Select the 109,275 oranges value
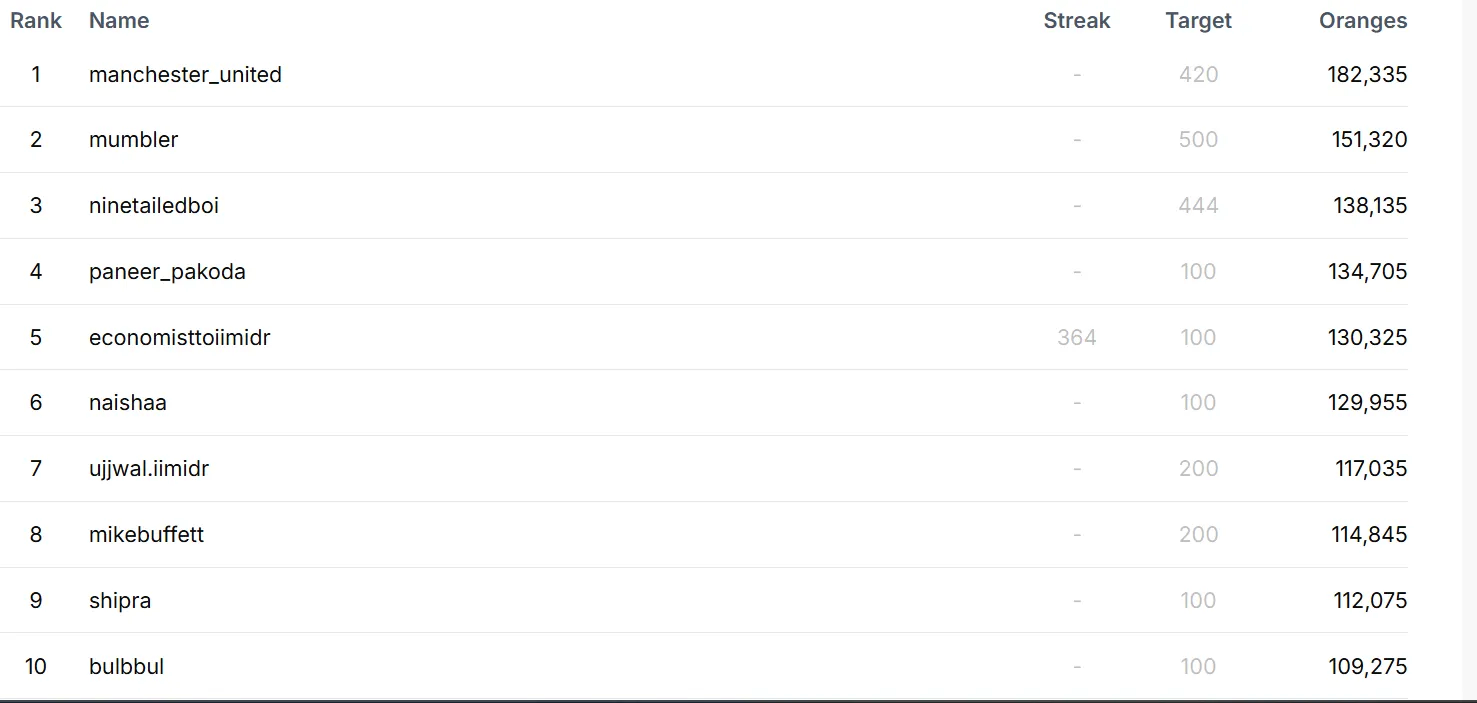The width and height of the screenshot is (1477, 703). click(1368, 667)
